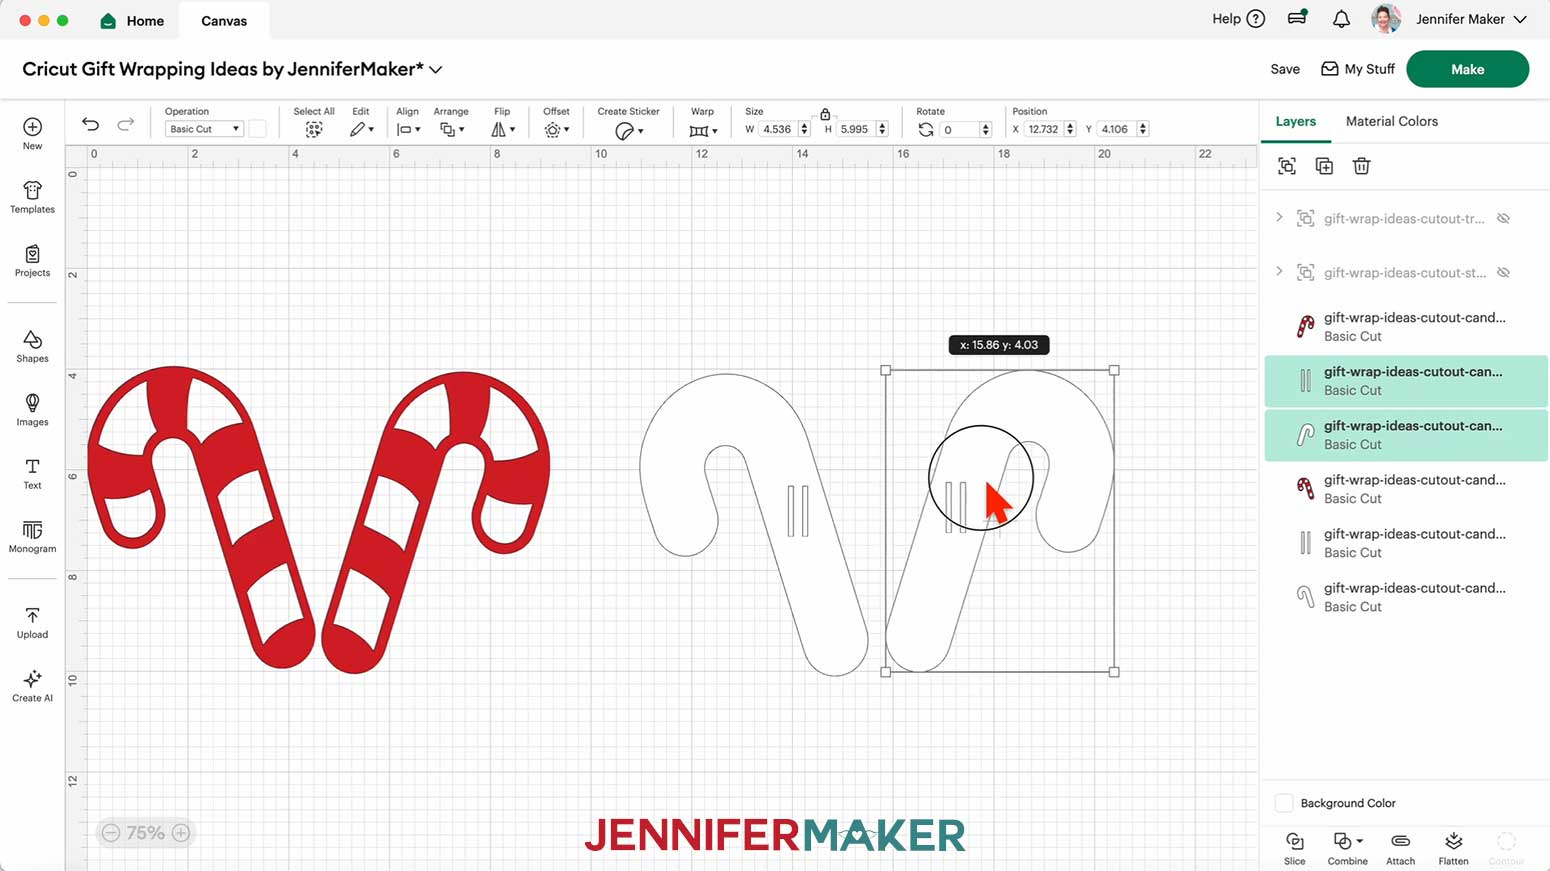
Task: Open the Operation Basic Cut dropdown
Action: (204, 129)
